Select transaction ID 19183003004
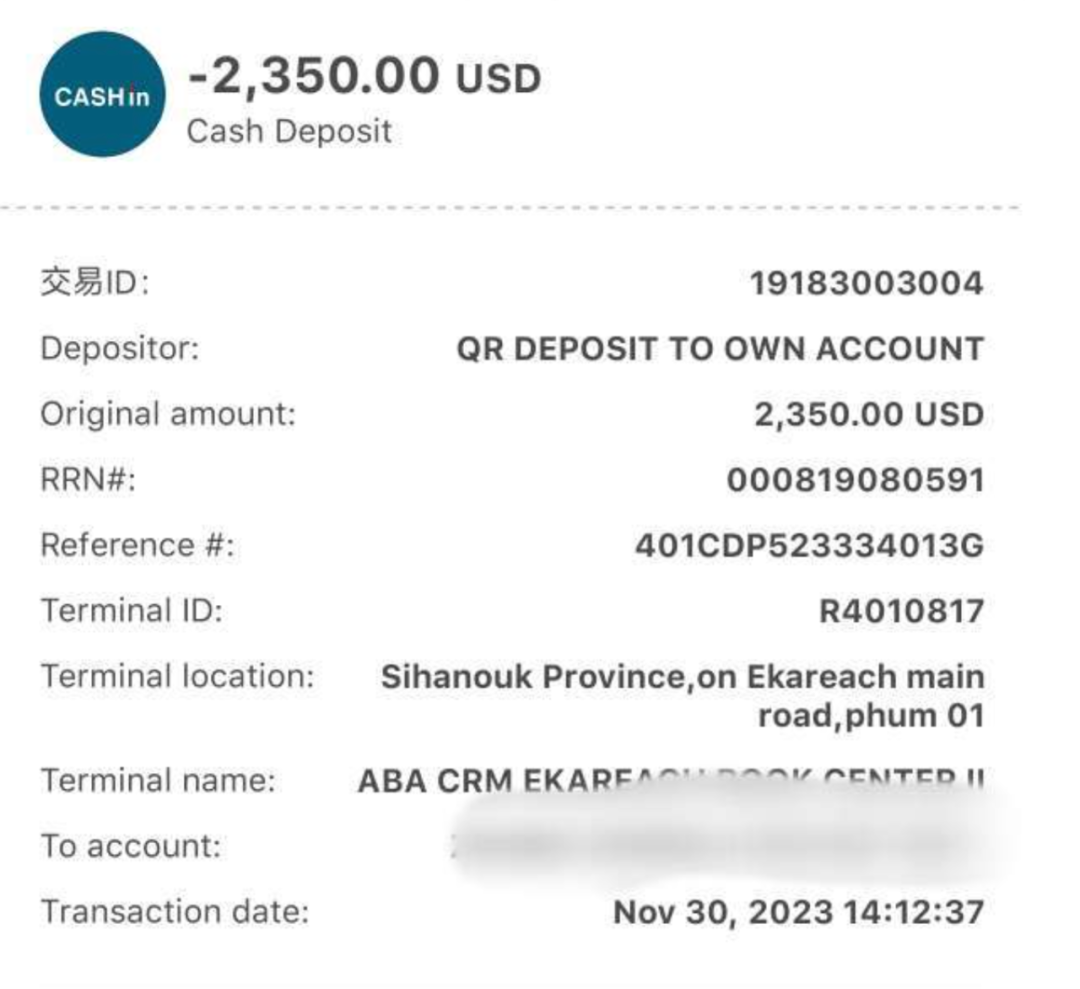Image resolution: width=1080 pixels, height=989 pixels. tap(866, 283)
